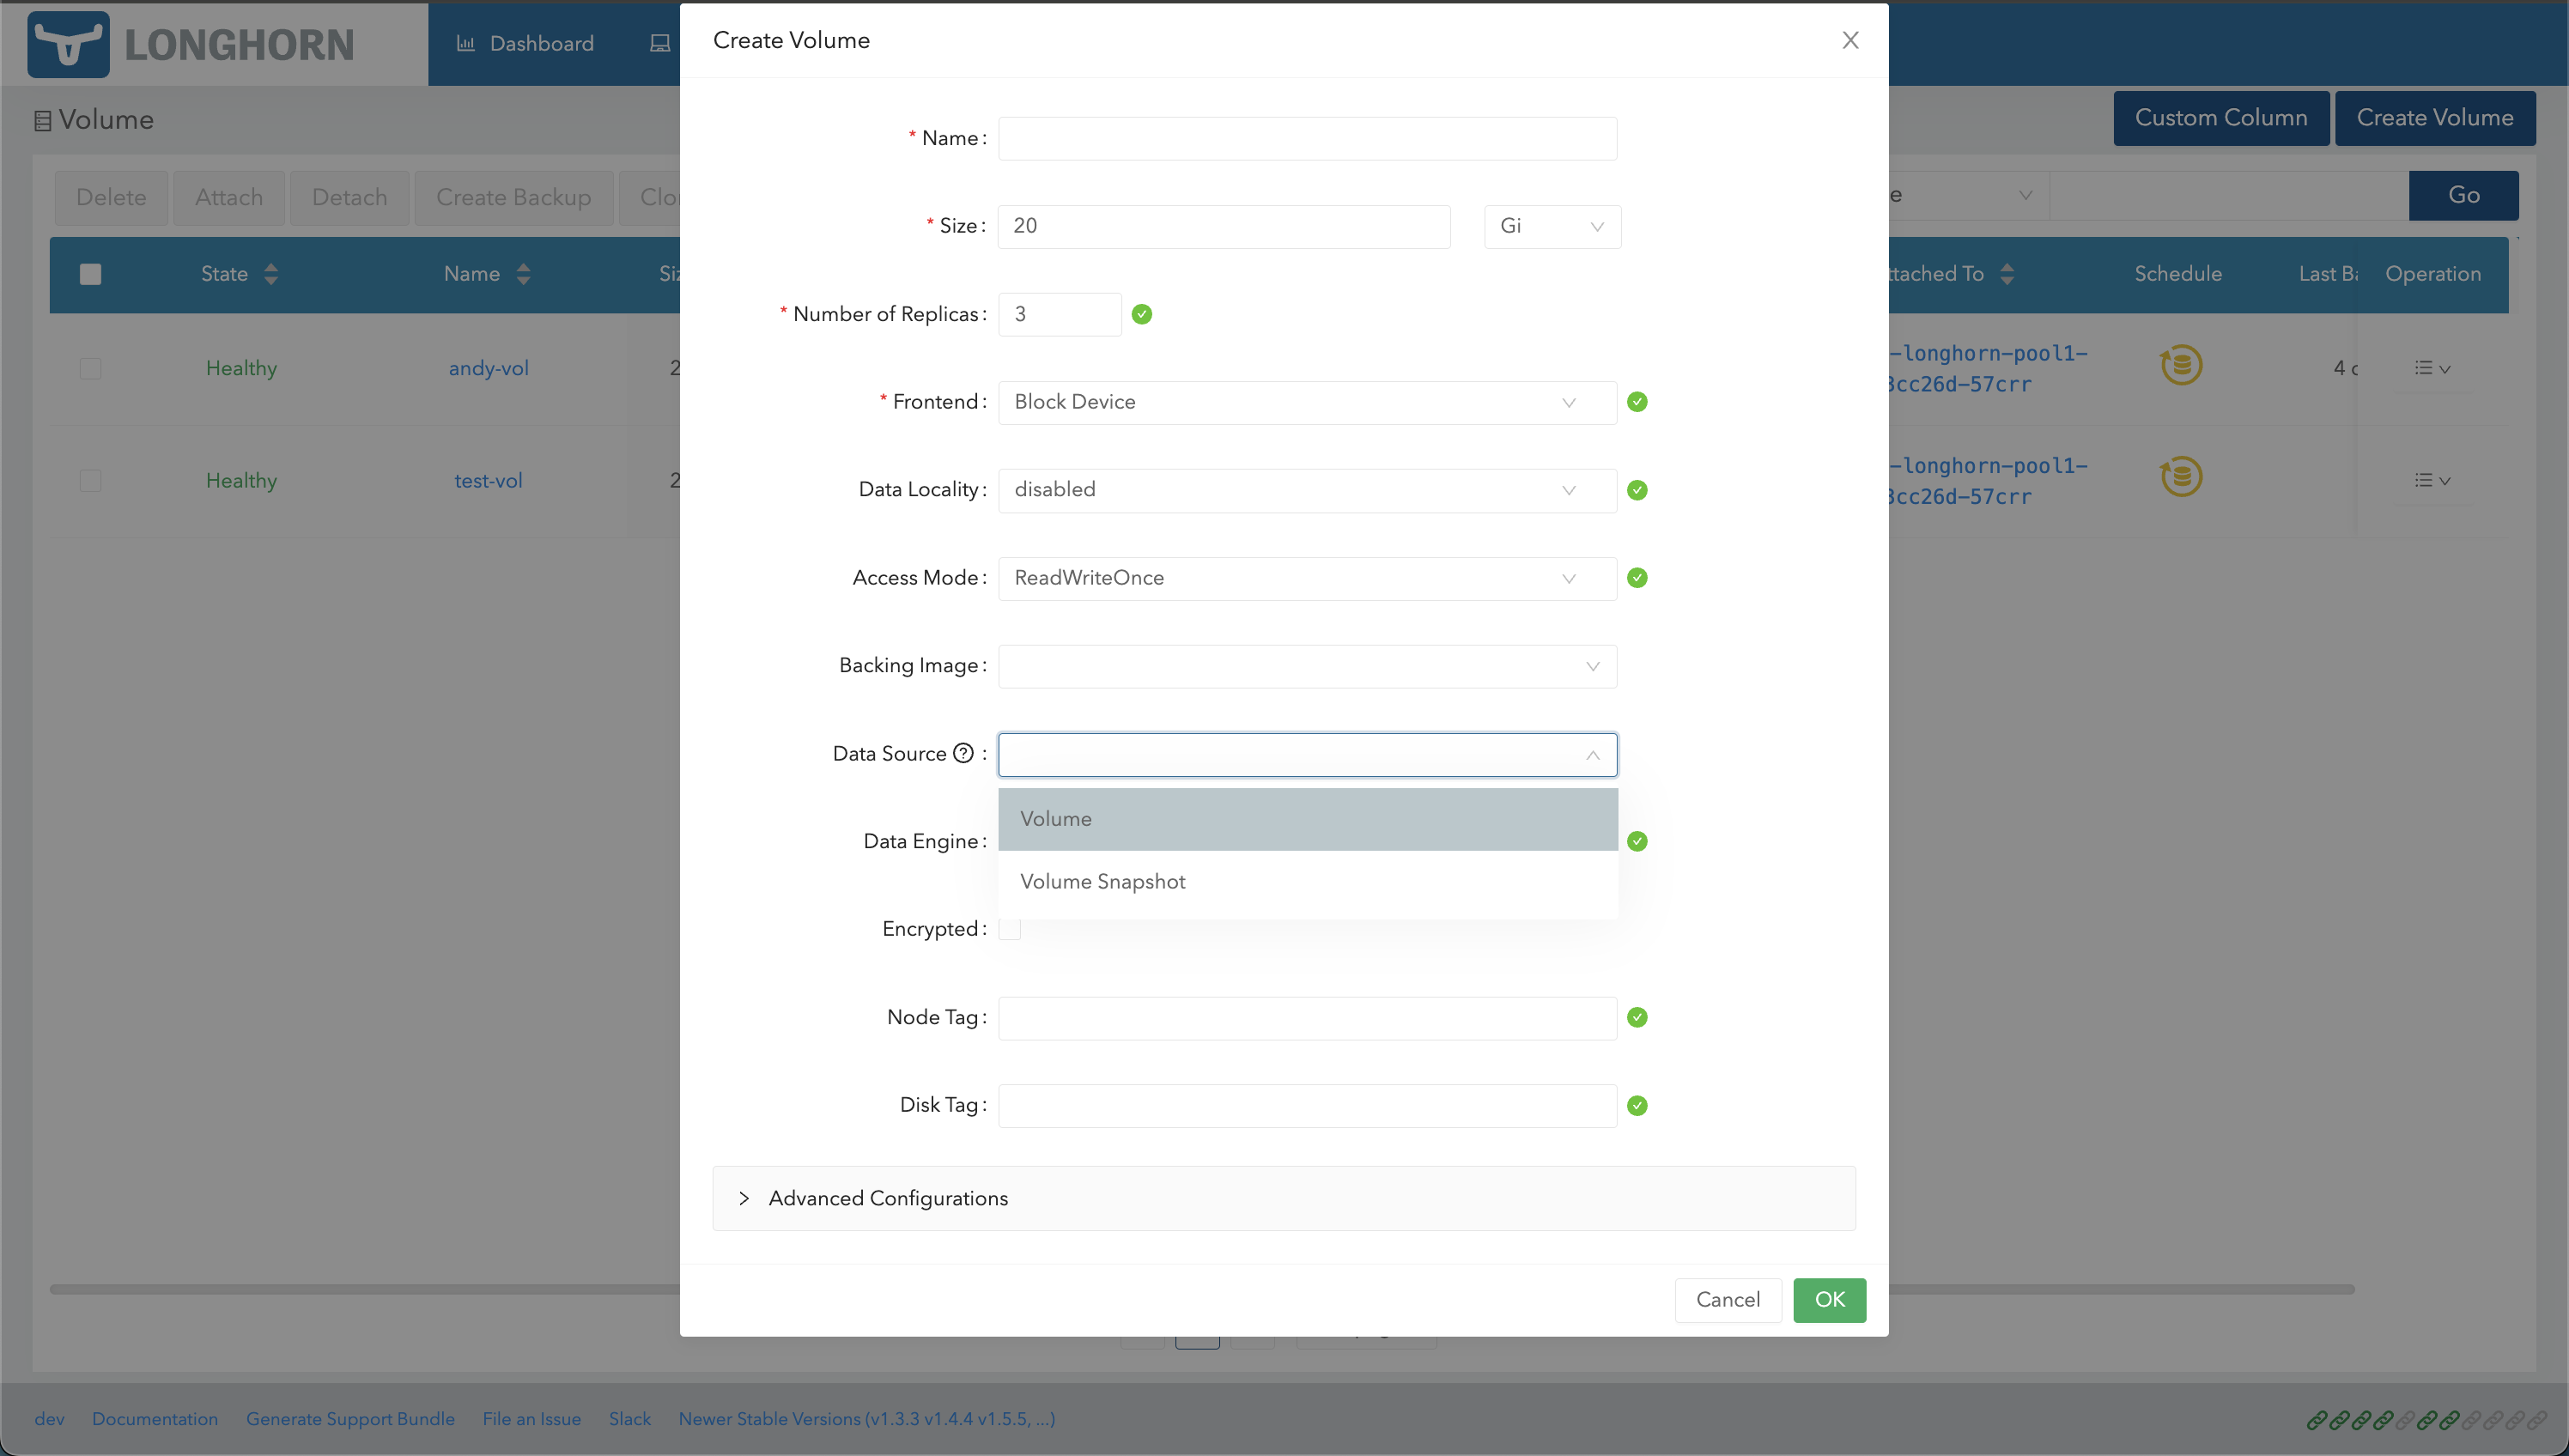This screenshot has width=2569, height=1456.
Task: Click the Cancel button
Action: pyautogui.click(x=1727, y=1299)
